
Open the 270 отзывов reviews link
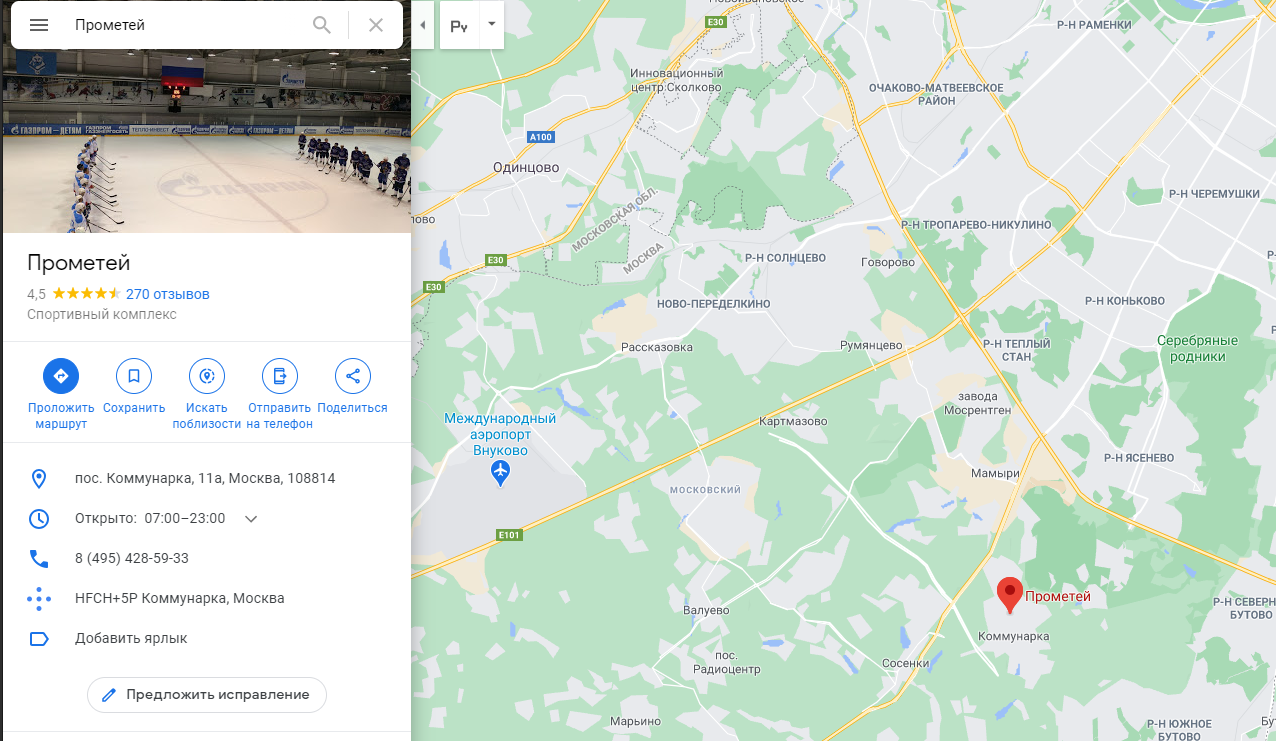tap(168, 294)
